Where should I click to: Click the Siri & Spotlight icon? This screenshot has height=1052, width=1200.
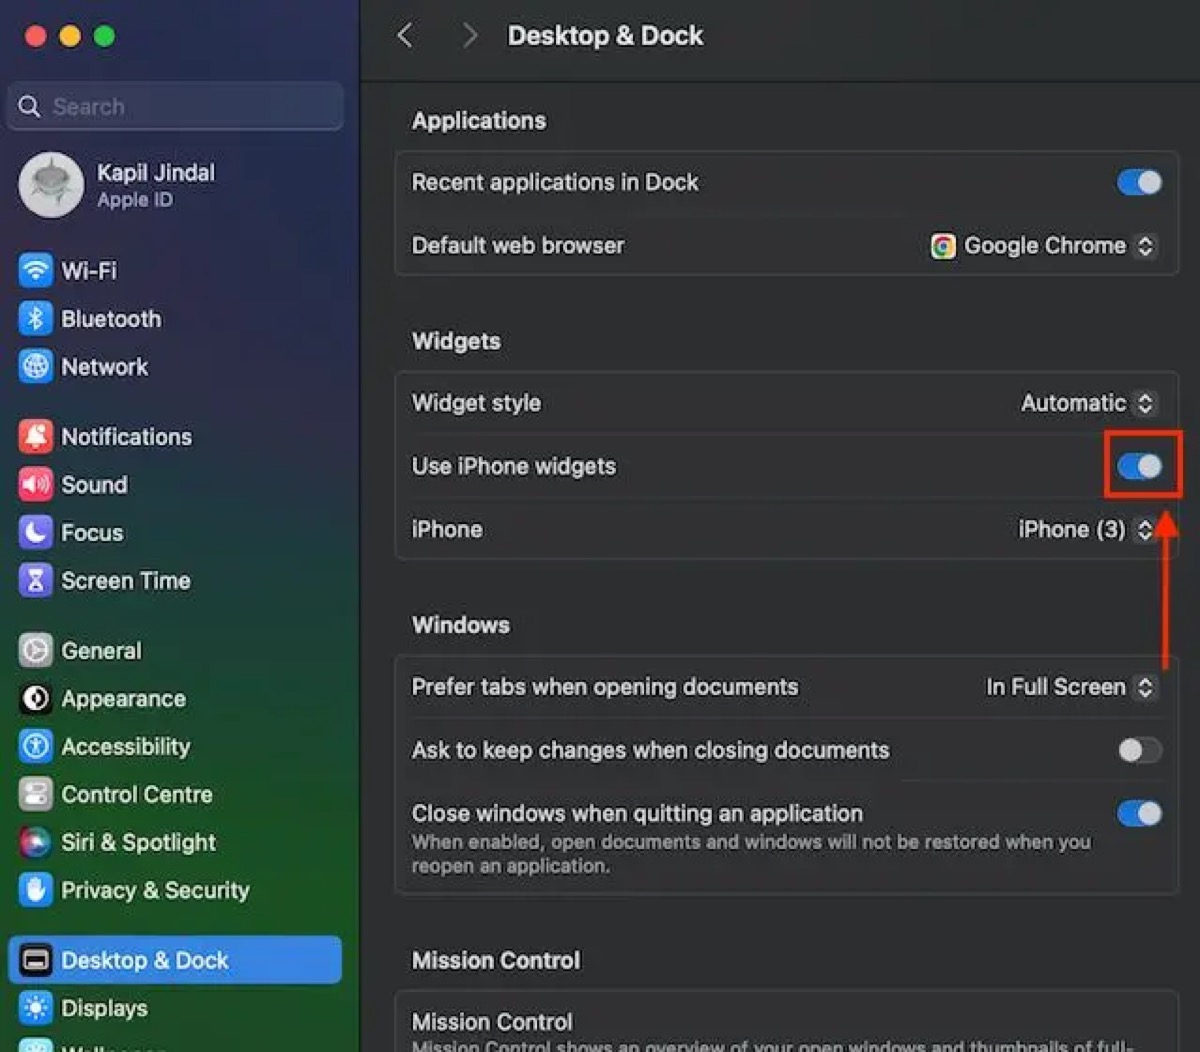(x=36, y=842)
